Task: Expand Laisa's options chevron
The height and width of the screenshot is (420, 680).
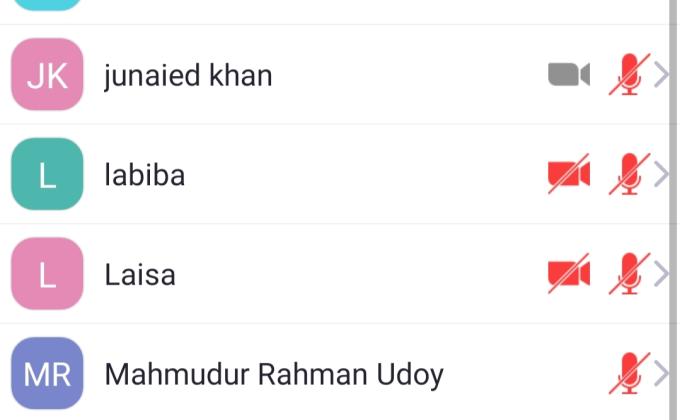Action: point(660,273)
